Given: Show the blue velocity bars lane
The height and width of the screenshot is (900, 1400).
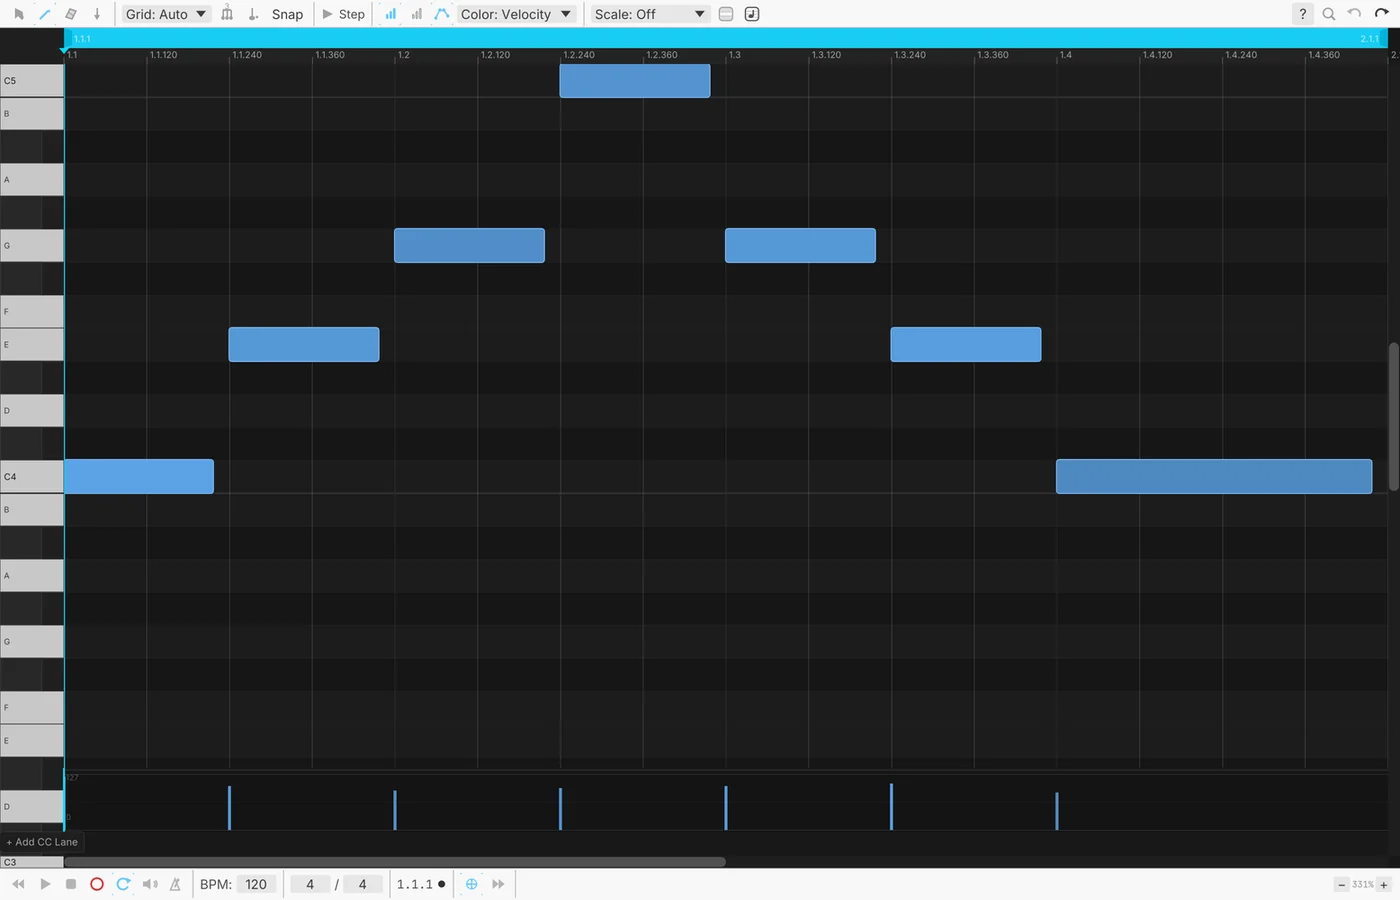Looking at the screenshot, I should coord(390,14).
